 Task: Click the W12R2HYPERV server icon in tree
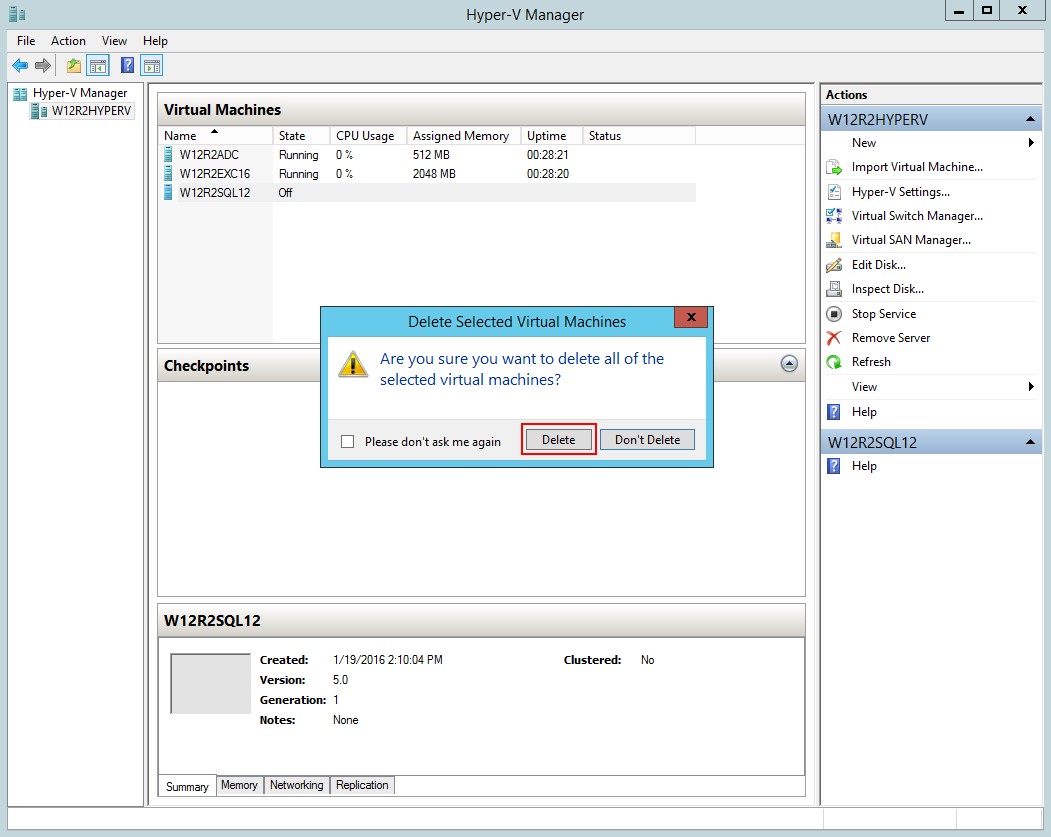[39, 111]
